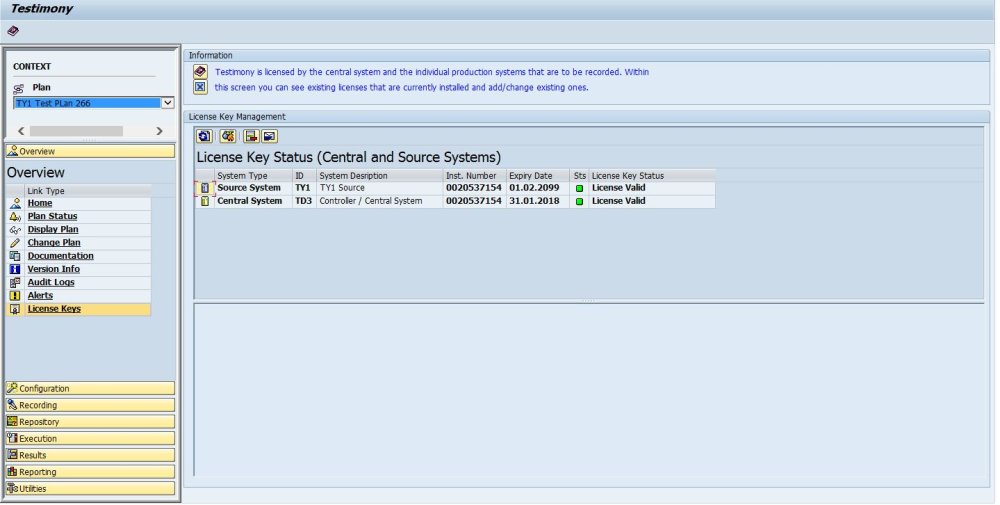Viewport: 1000px width, 505px height.
Task: Open the Home link
Action: (x=40, y=203)
